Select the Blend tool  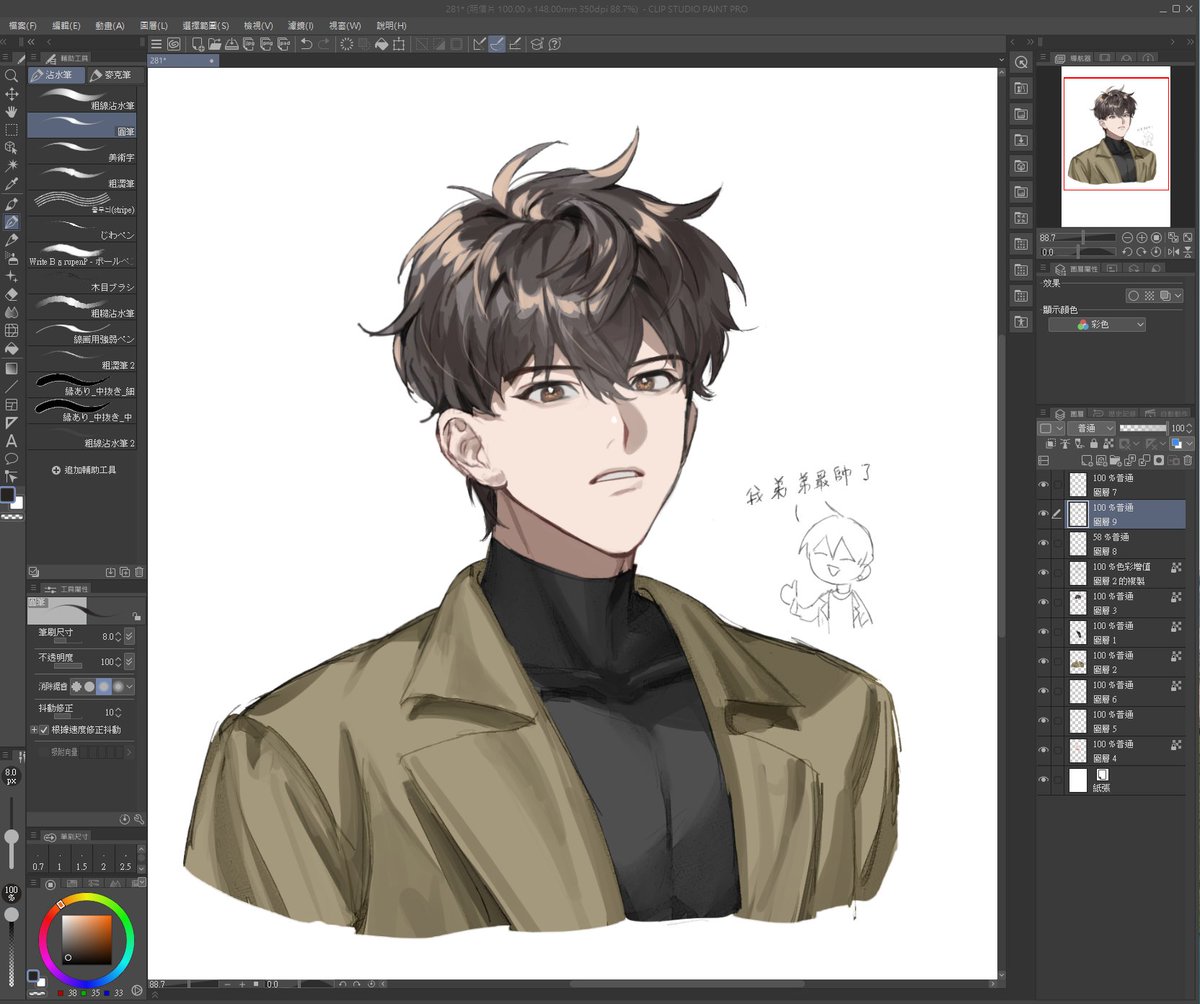click(x=13, y=312)
